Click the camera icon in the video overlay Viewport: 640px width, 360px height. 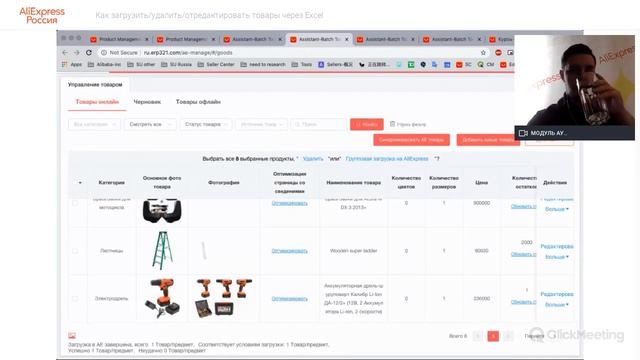(x=523, y=133)
